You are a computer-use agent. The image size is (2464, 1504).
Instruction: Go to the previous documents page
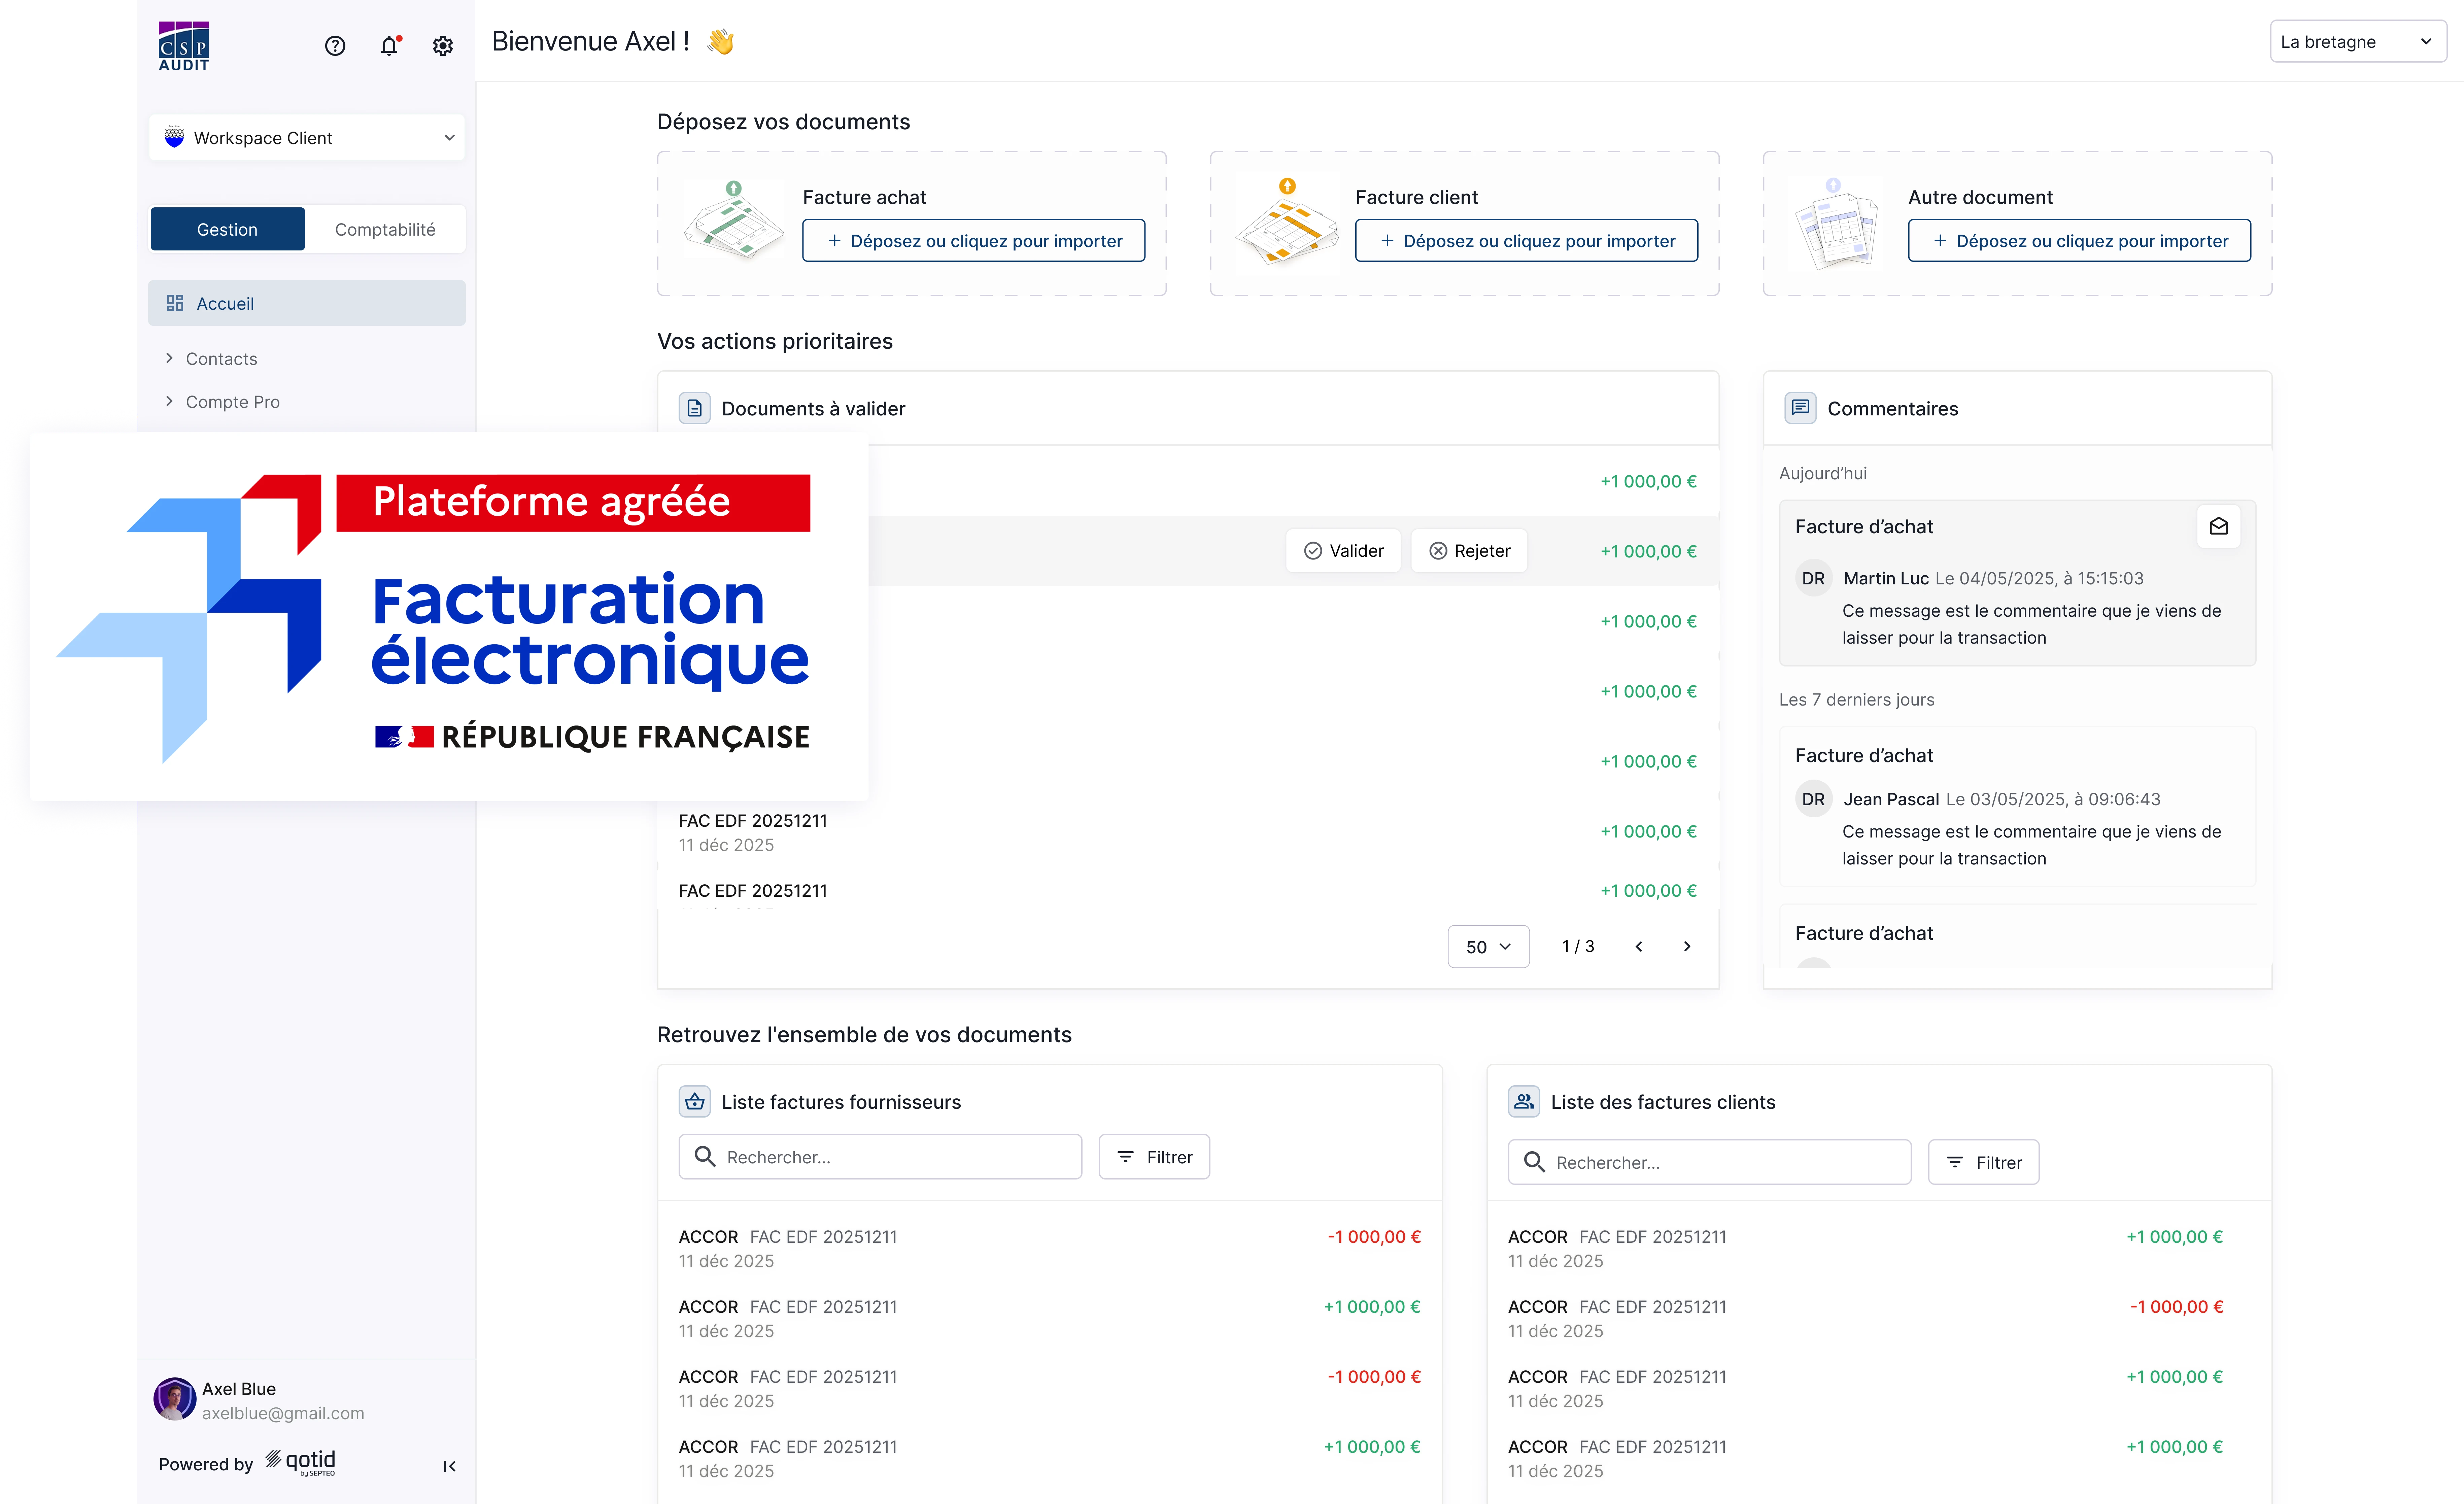(1639, 946)
